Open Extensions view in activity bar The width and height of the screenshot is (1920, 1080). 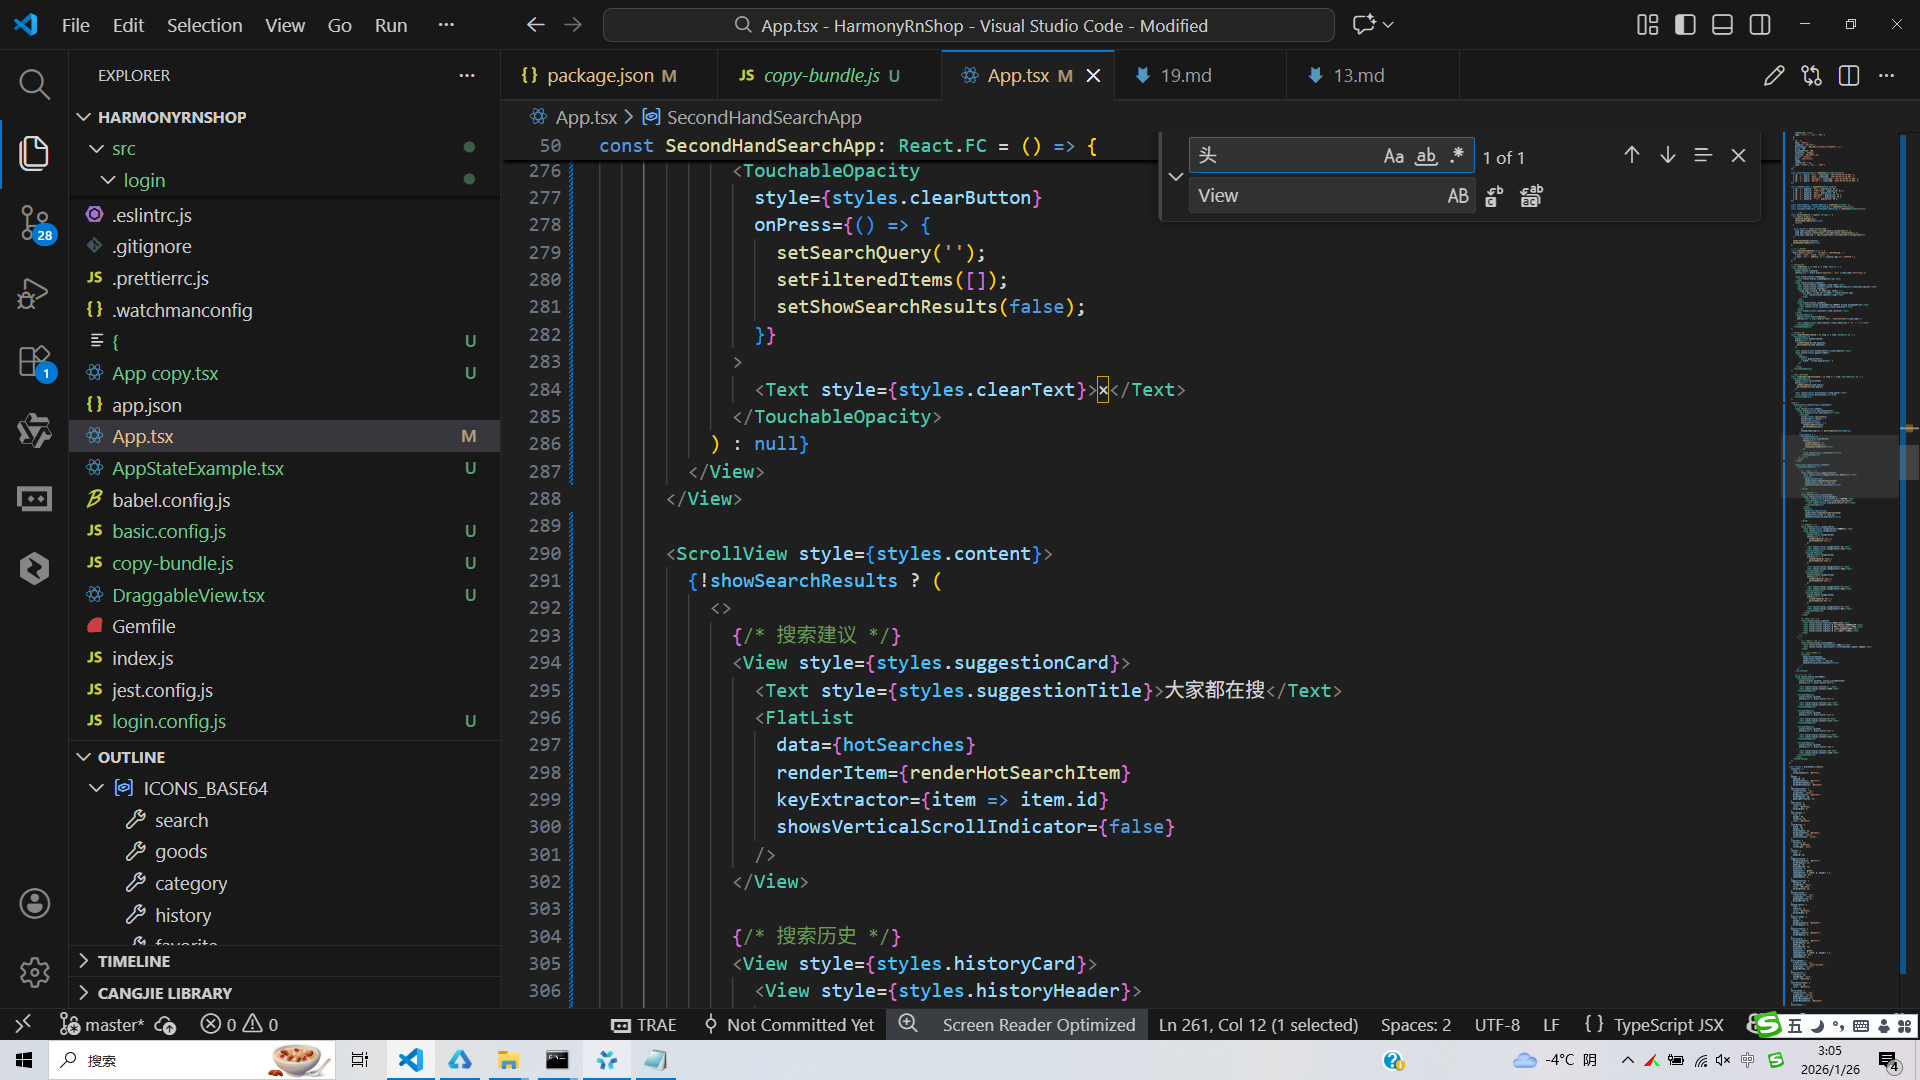34,362
